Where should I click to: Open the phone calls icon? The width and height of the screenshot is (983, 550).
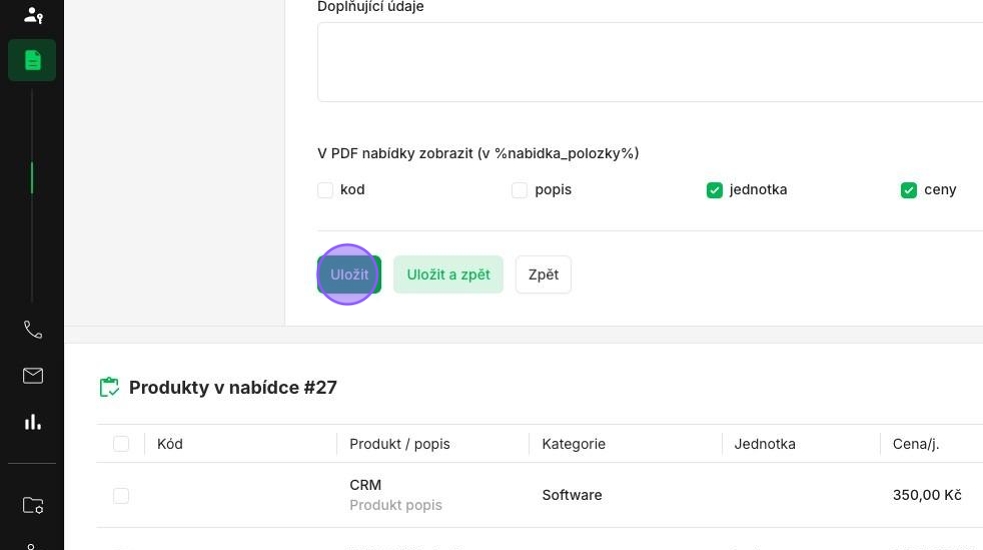tap(33, 330)
